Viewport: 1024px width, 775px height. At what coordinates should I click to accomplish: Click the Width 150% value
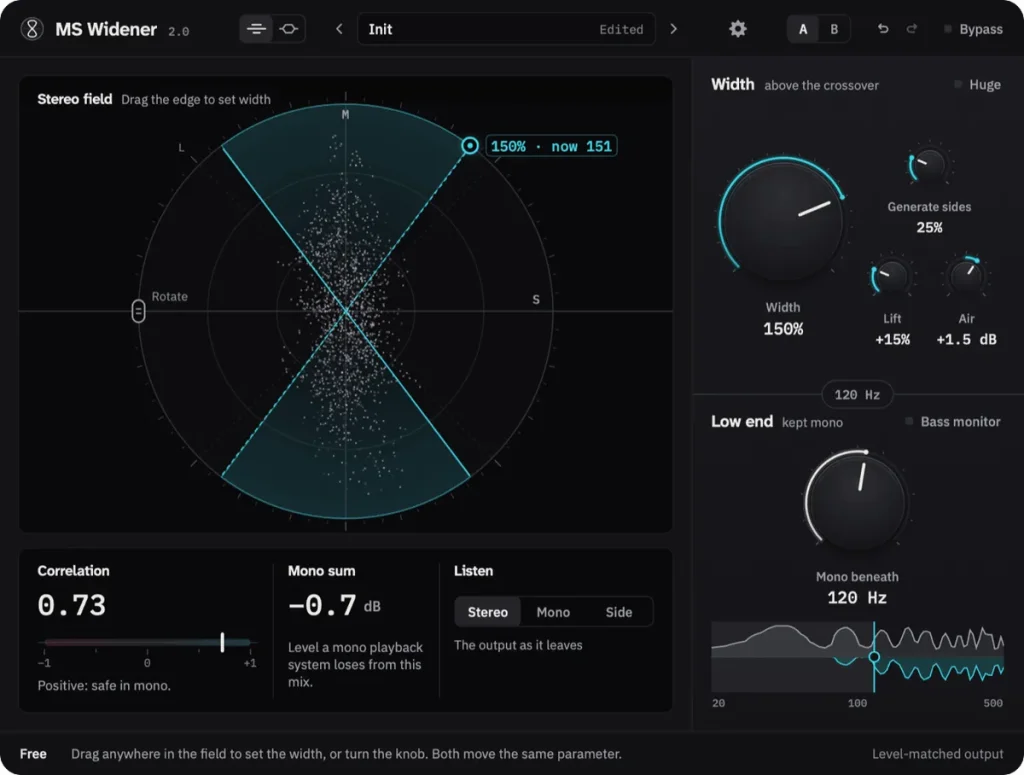coord(783,329)
